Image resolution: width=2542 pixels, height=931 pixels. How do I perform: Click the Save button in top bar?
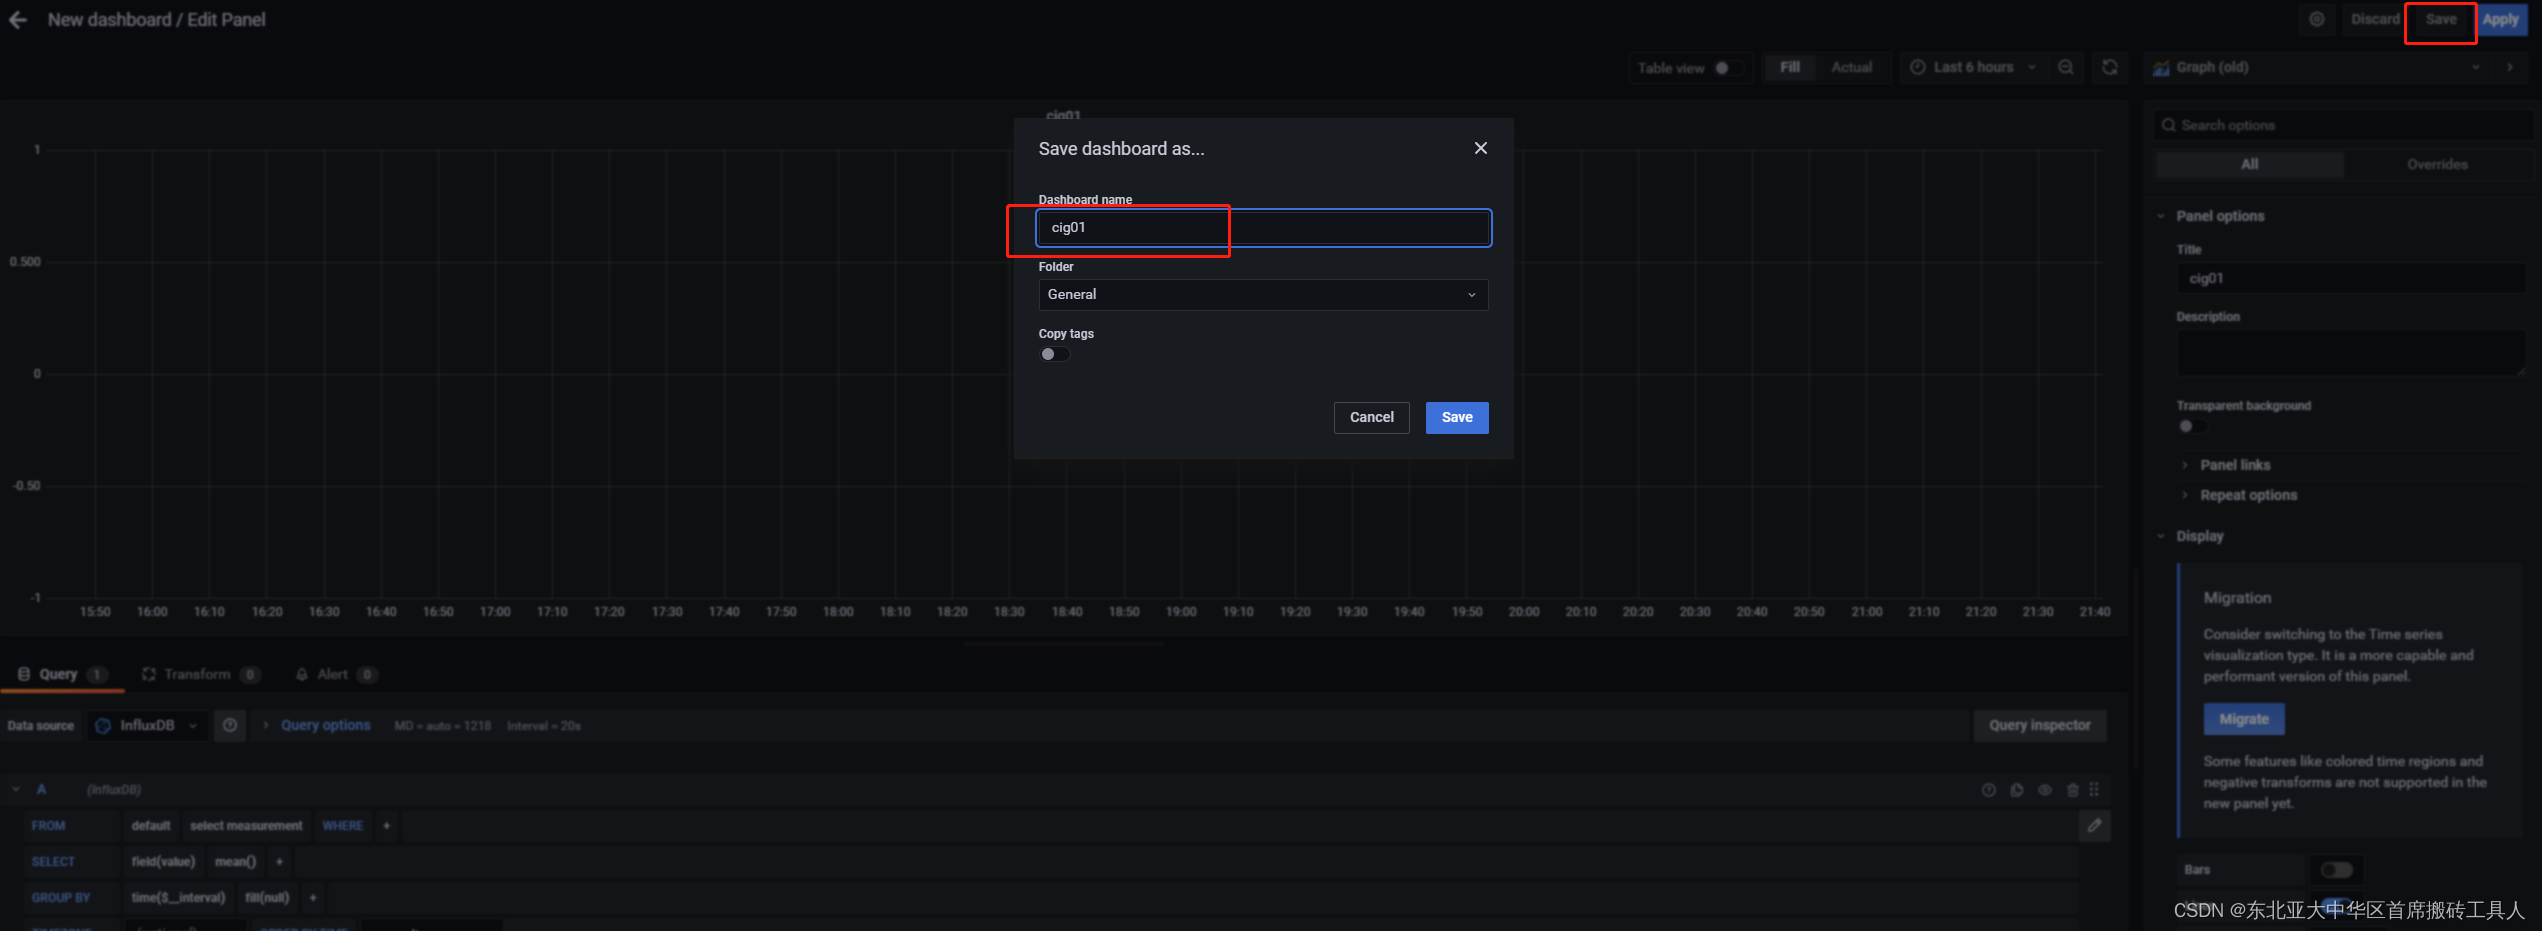(2441, 19)
